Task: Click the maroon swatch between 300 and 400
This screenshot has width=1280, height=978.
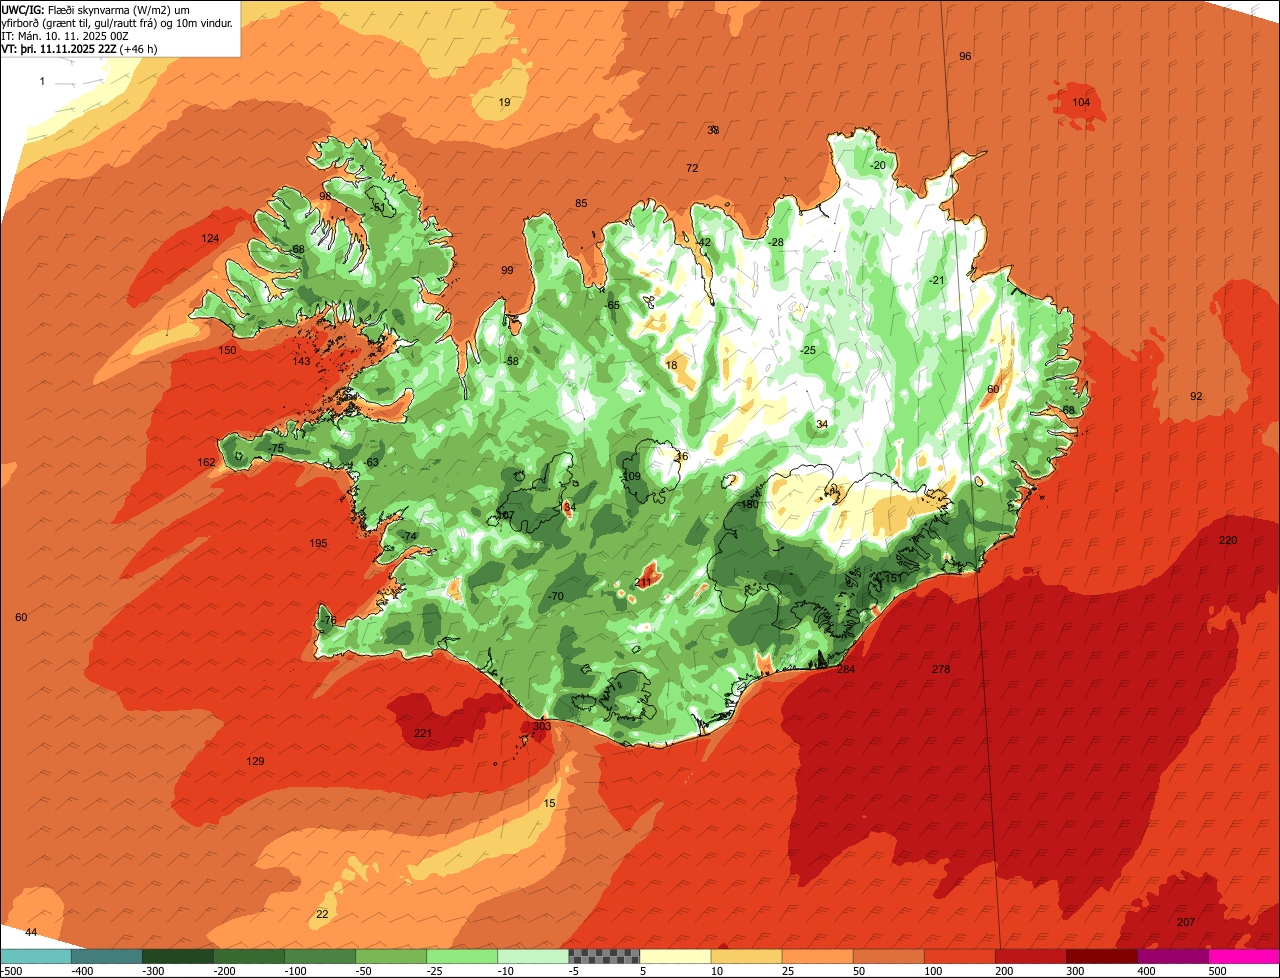Action: click(x=1101, y=956)
